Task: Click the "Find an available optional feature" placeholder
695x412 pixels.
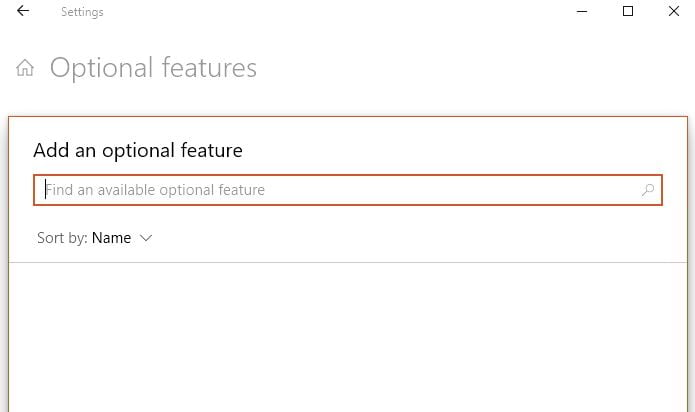Action: click(x=156, y=190)
